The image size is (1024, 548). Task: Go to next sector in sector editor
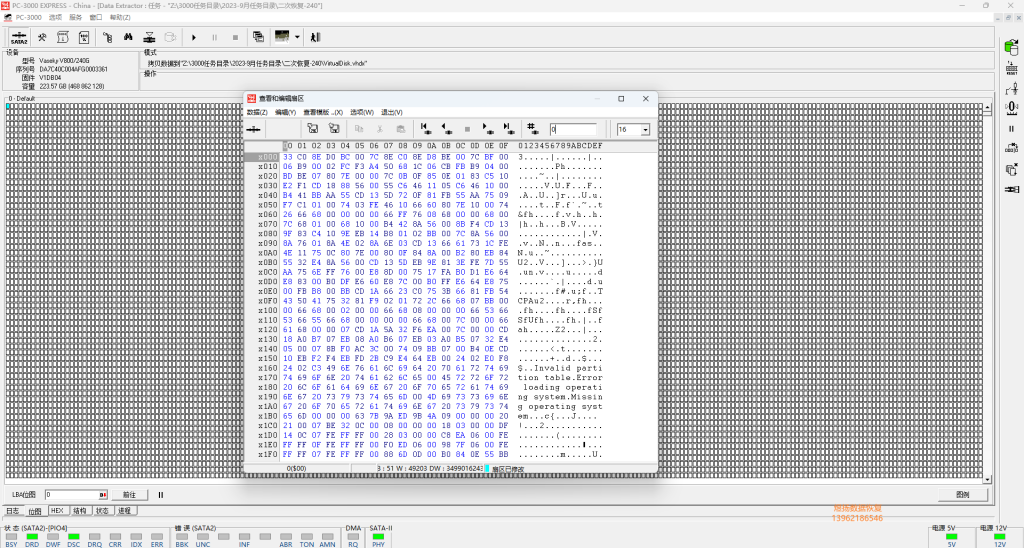pyautogui.click(x=487, y=129)
